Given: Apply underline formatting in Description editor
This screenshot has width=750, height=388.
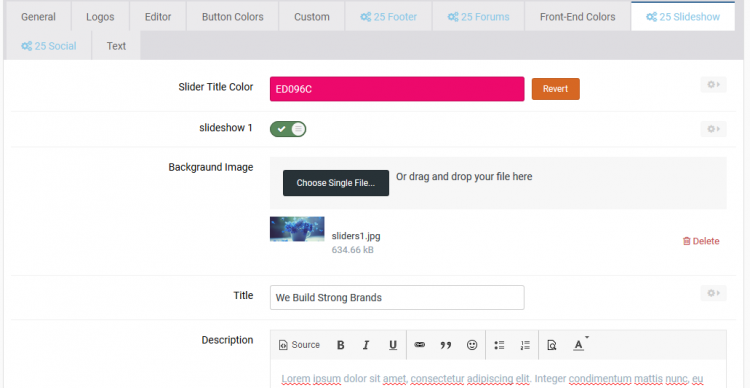Looking at the screenshot, I should point(393,345).
